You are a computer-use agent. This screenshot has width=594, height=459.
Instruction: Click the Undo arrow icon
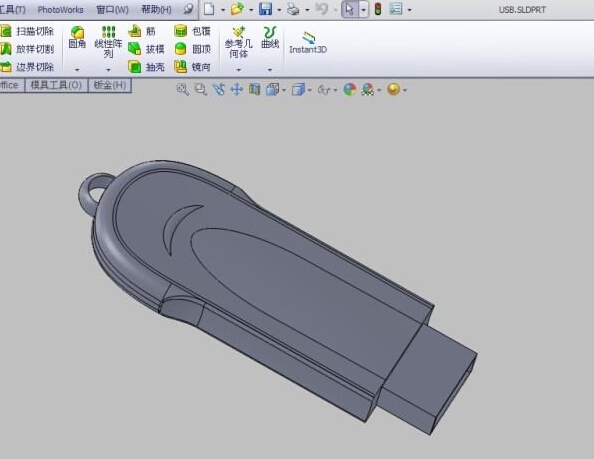(322, 8)
